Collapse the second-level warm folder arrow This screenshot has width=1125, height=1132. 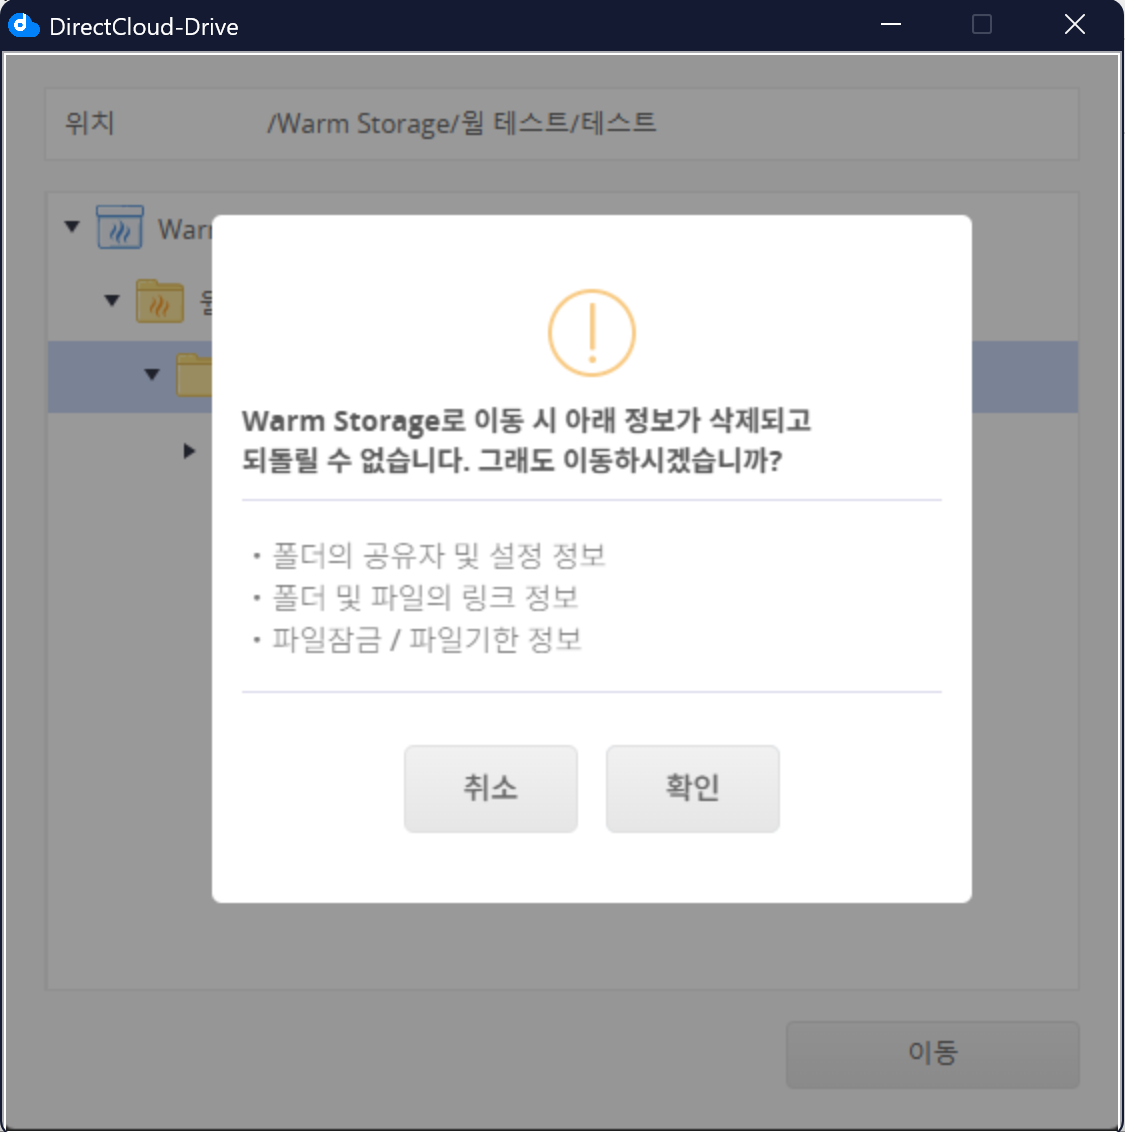112,300
